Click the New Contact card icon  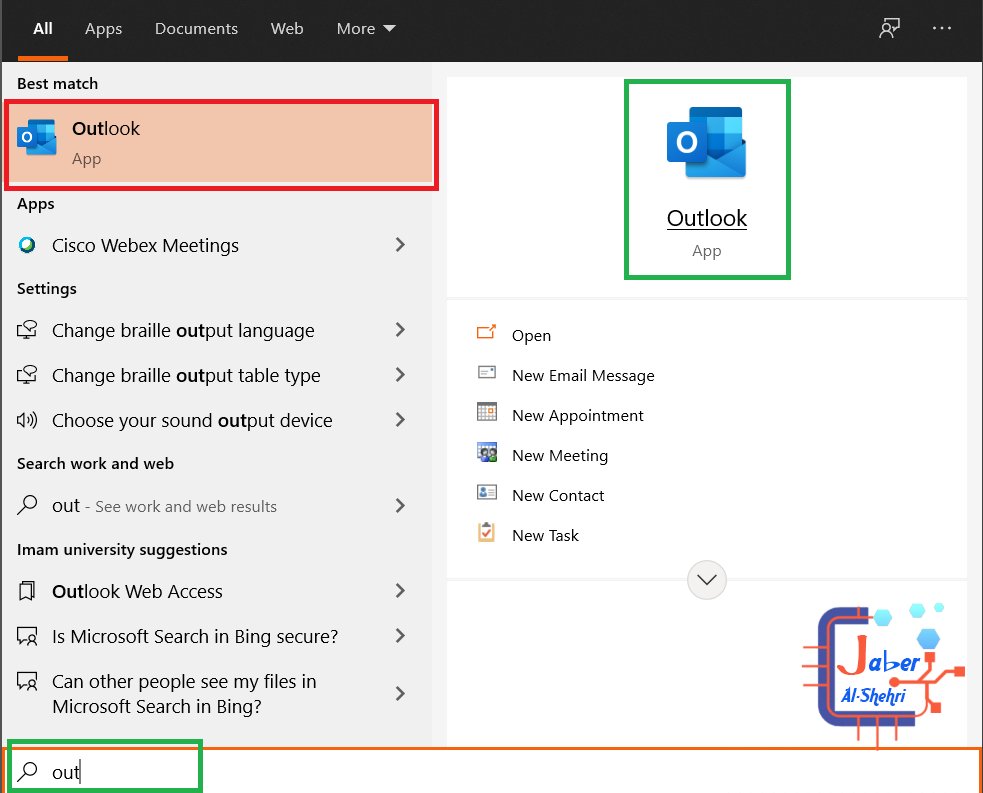point(486,492)
